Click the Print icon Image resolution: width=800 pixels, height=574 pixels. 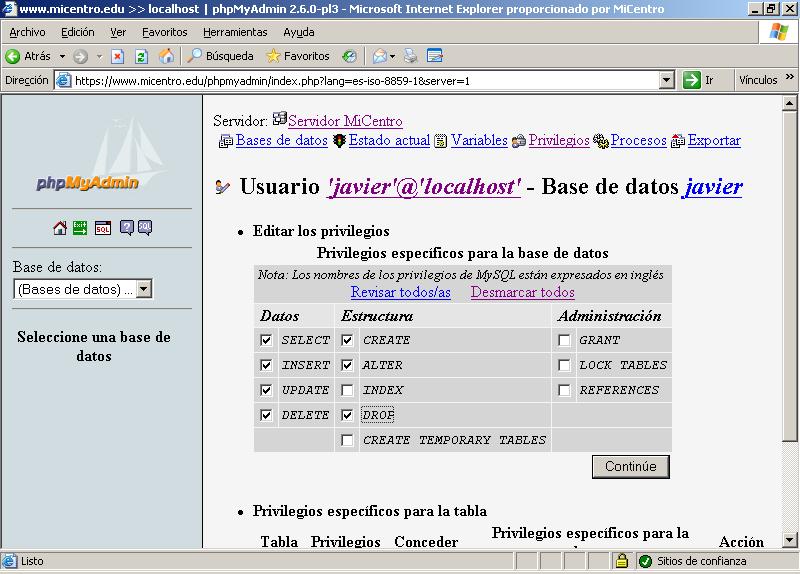(411, 56)
